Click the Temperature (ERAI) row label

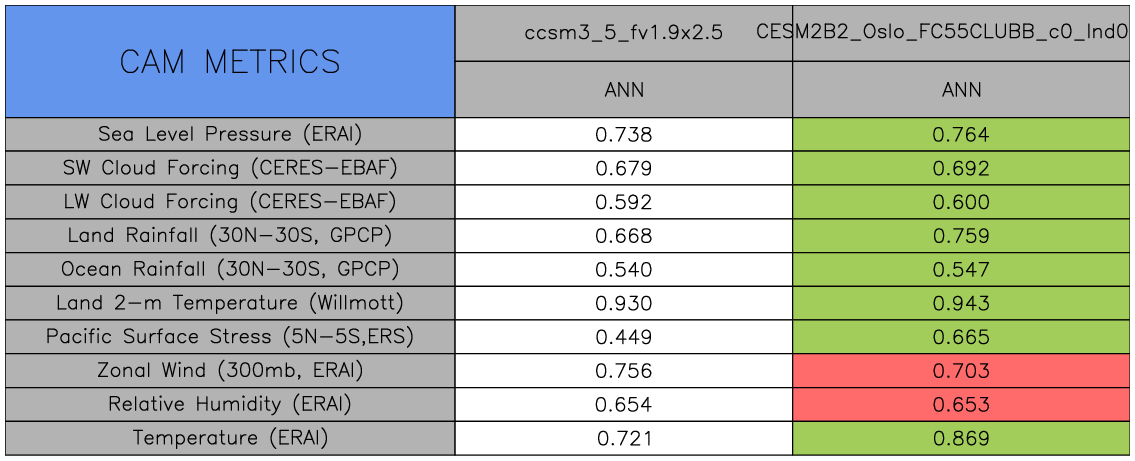click(230, 438)
